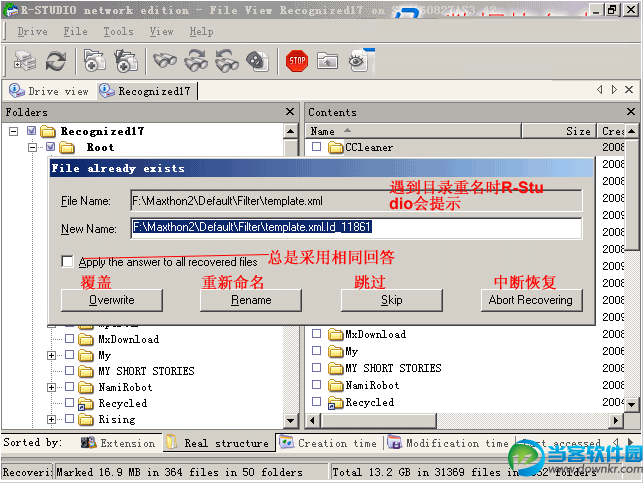
Task: Close the Folders panel
Action: pyautogui.click(x=290, y=112)
